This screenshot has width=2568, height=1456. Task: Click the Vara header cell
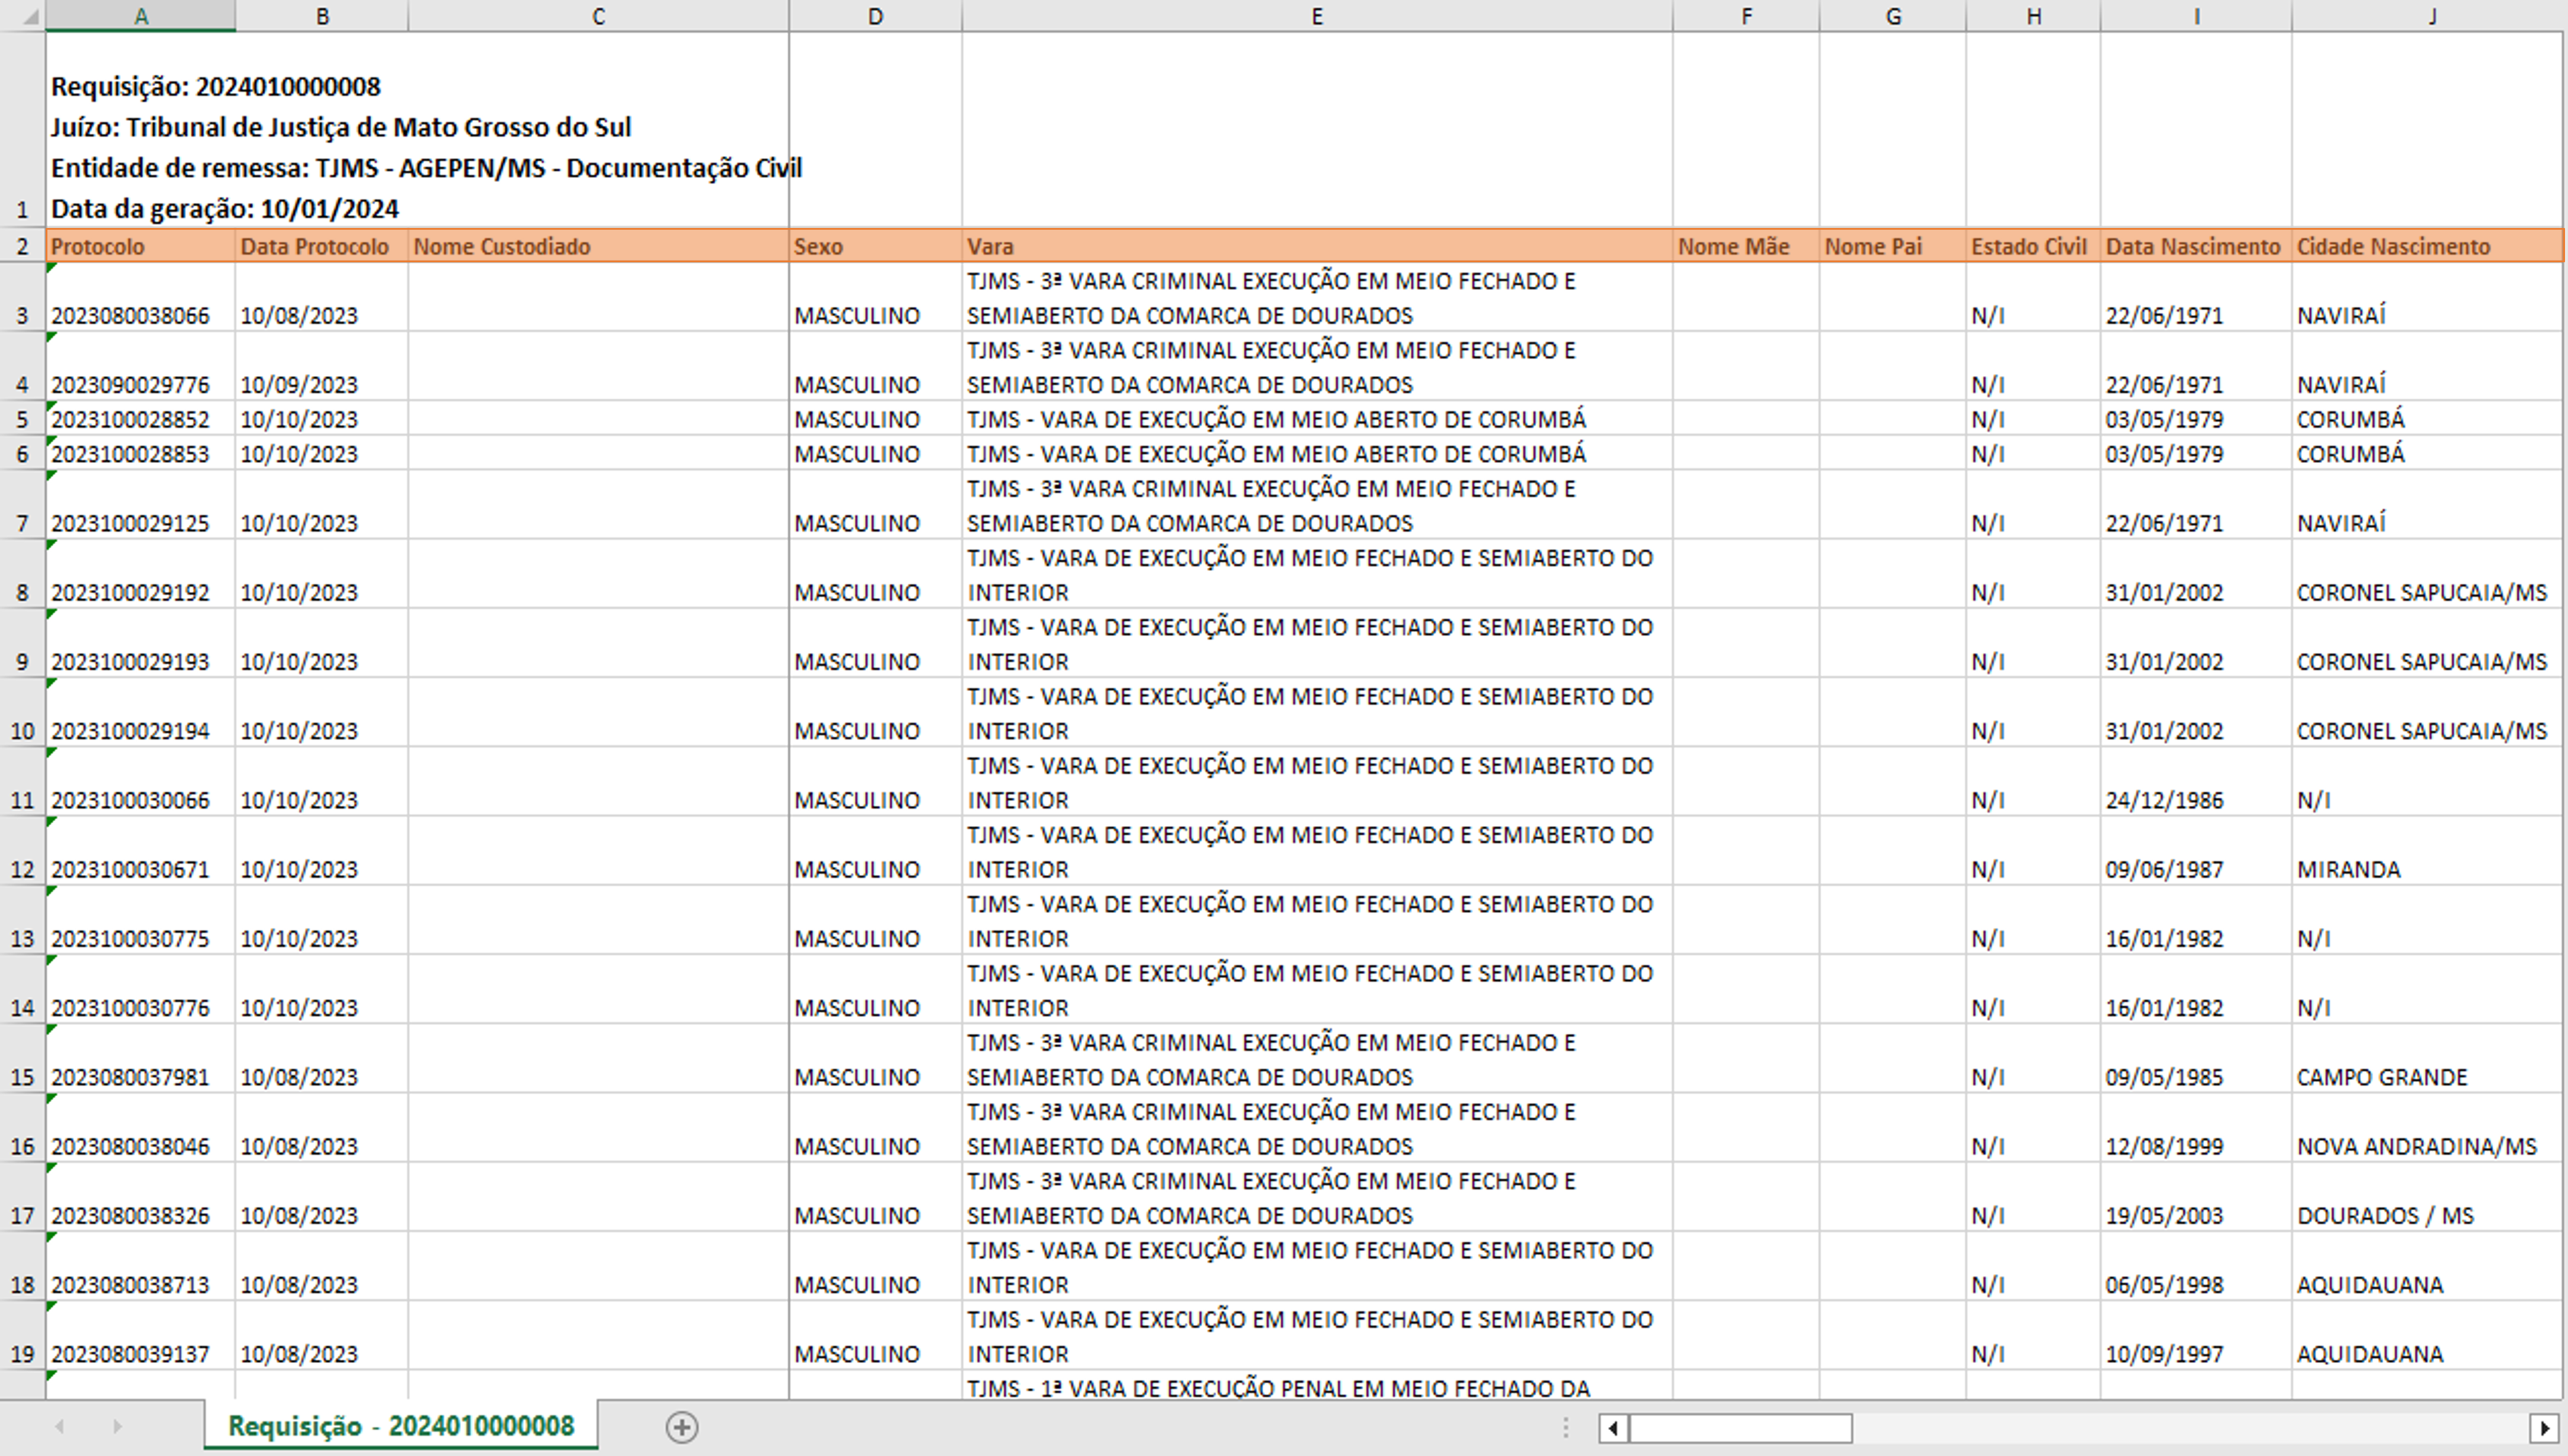(1317, 246)
